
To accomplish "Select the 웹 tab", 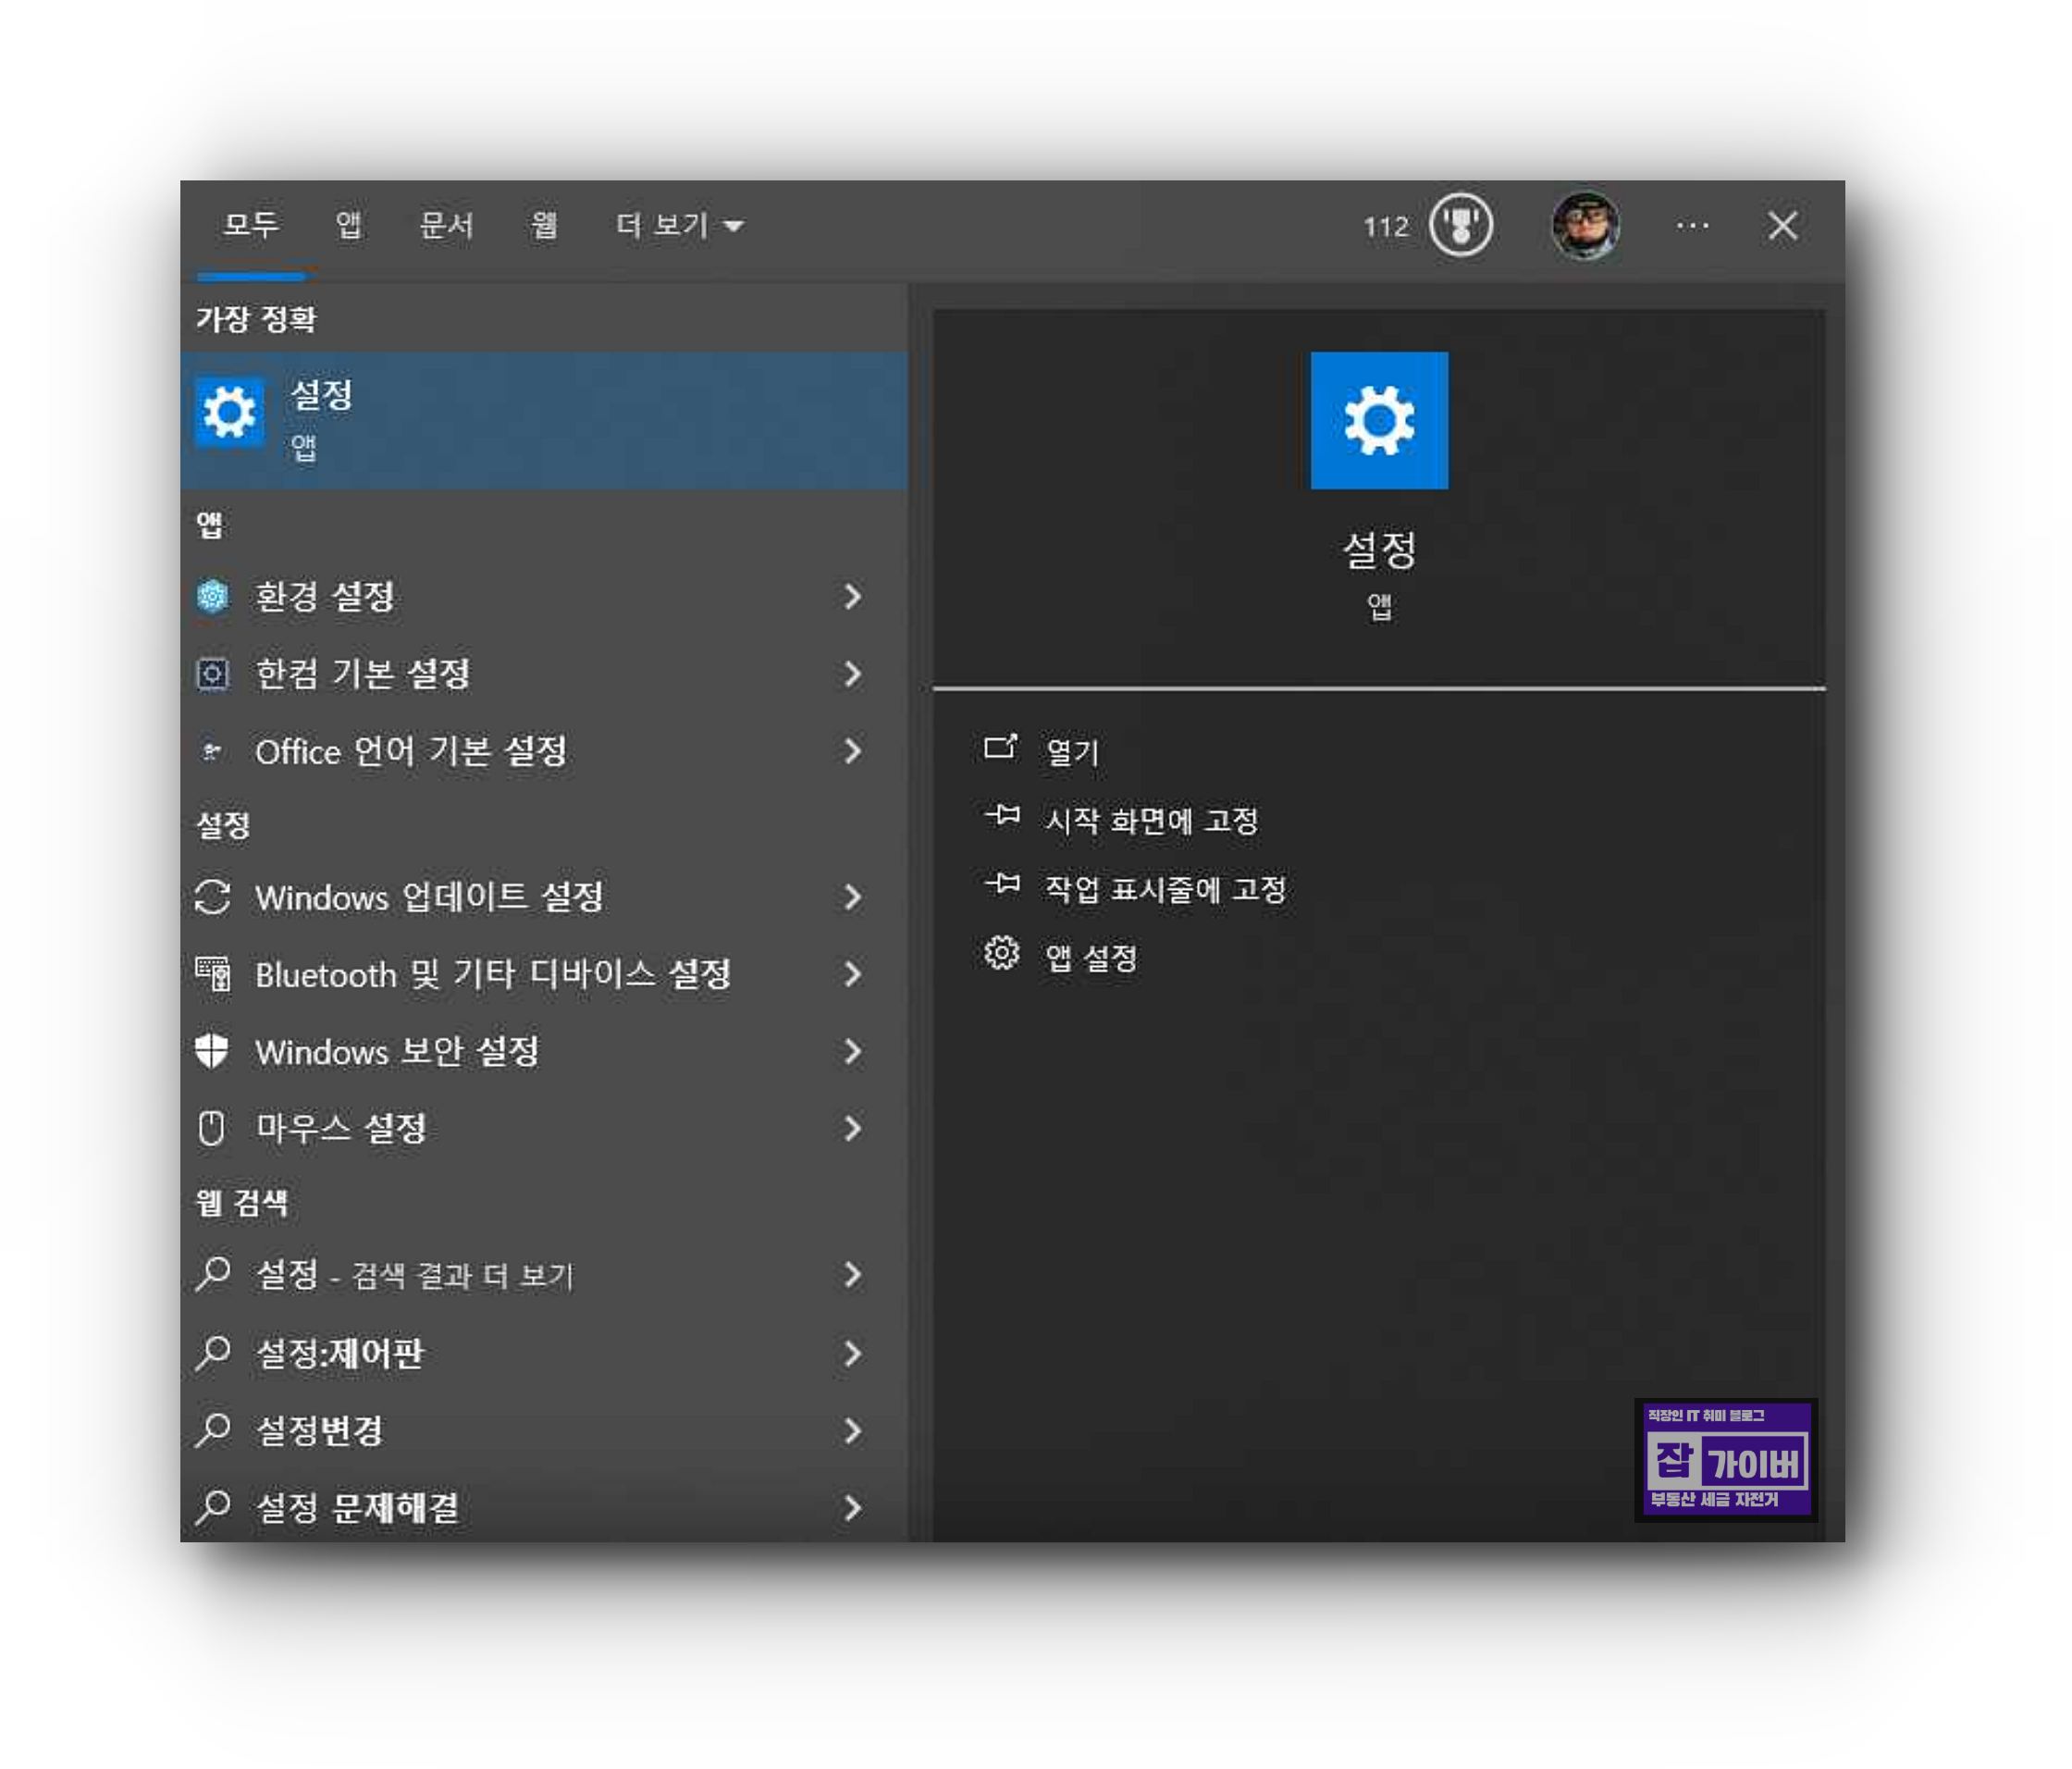I will [543, 226].
